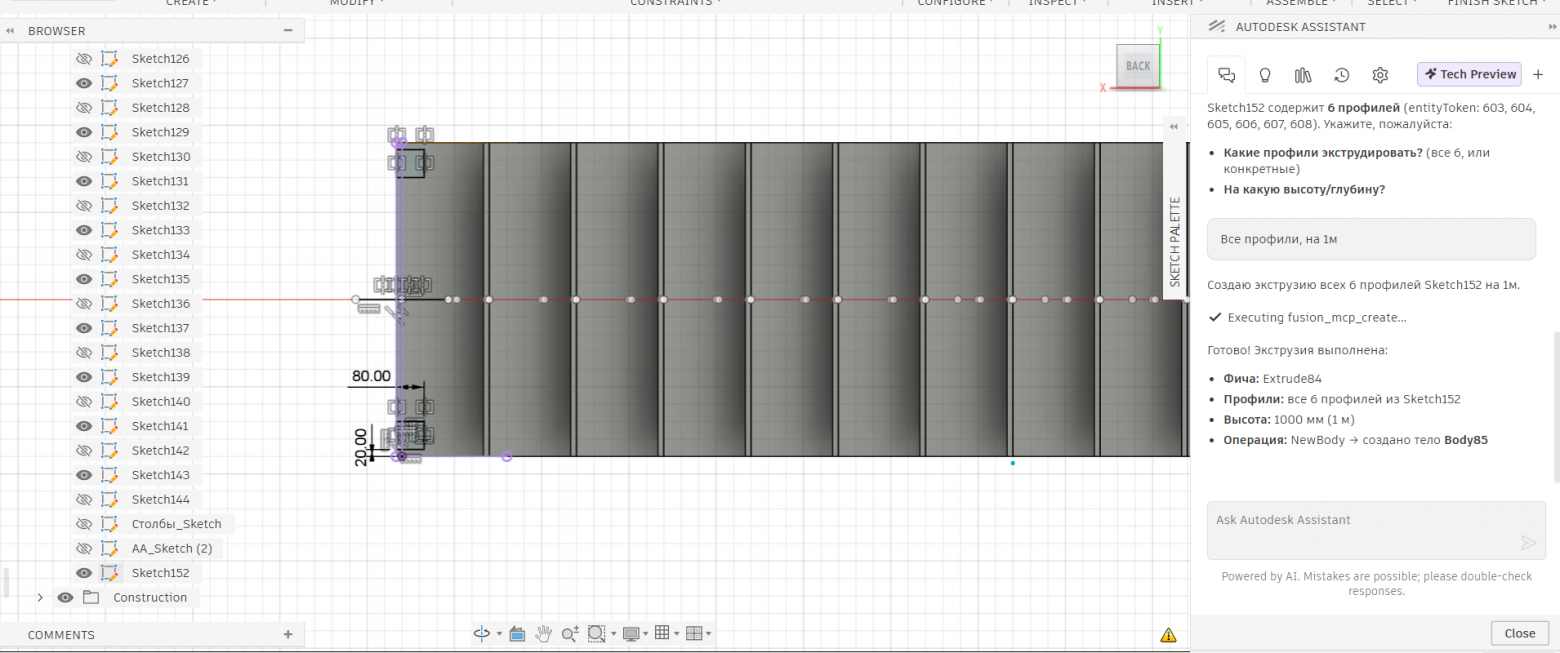Open the Display Settings dropdown arrow
Viewport: 1560px width, 653px height.
pyautogui.click(x=645, y=634)
